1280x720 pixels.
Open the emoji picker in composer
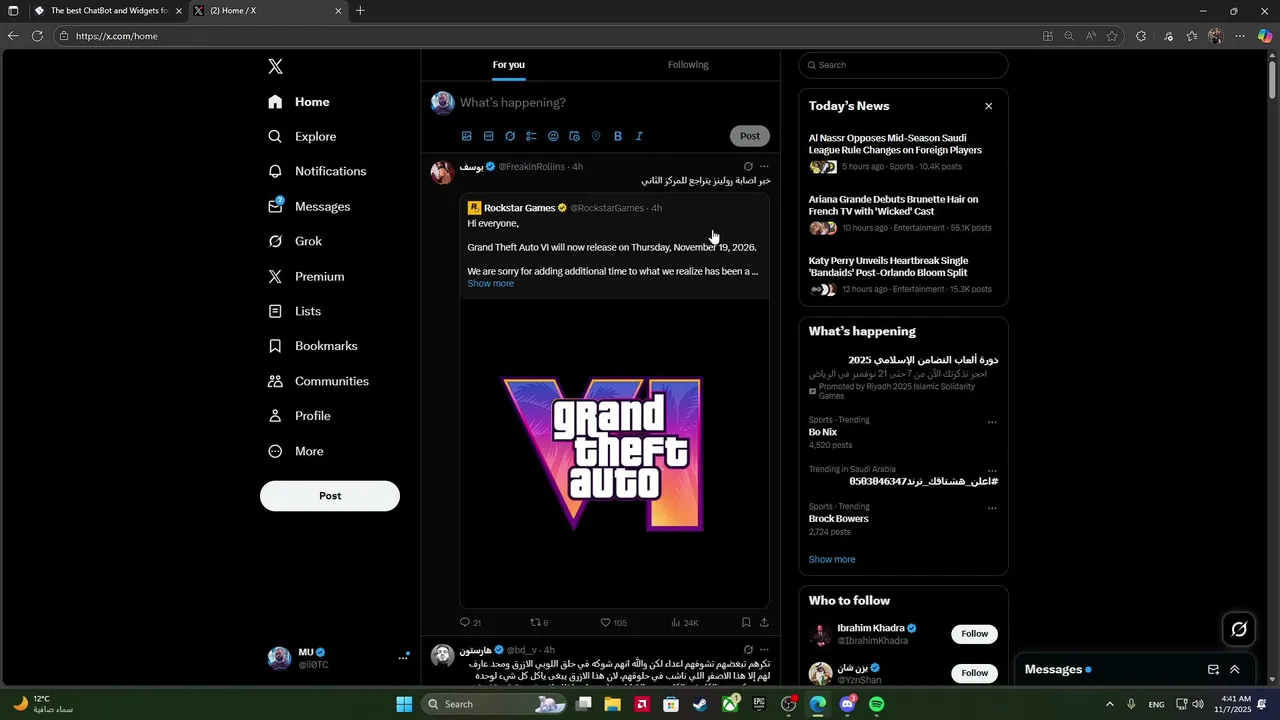click(553, 136)
